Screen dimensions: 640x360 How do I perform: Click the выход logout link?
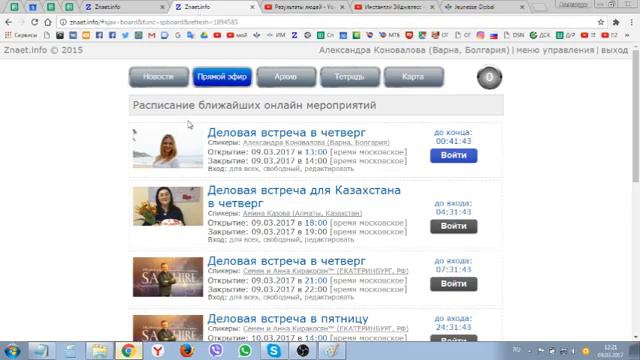click(615, 50)
